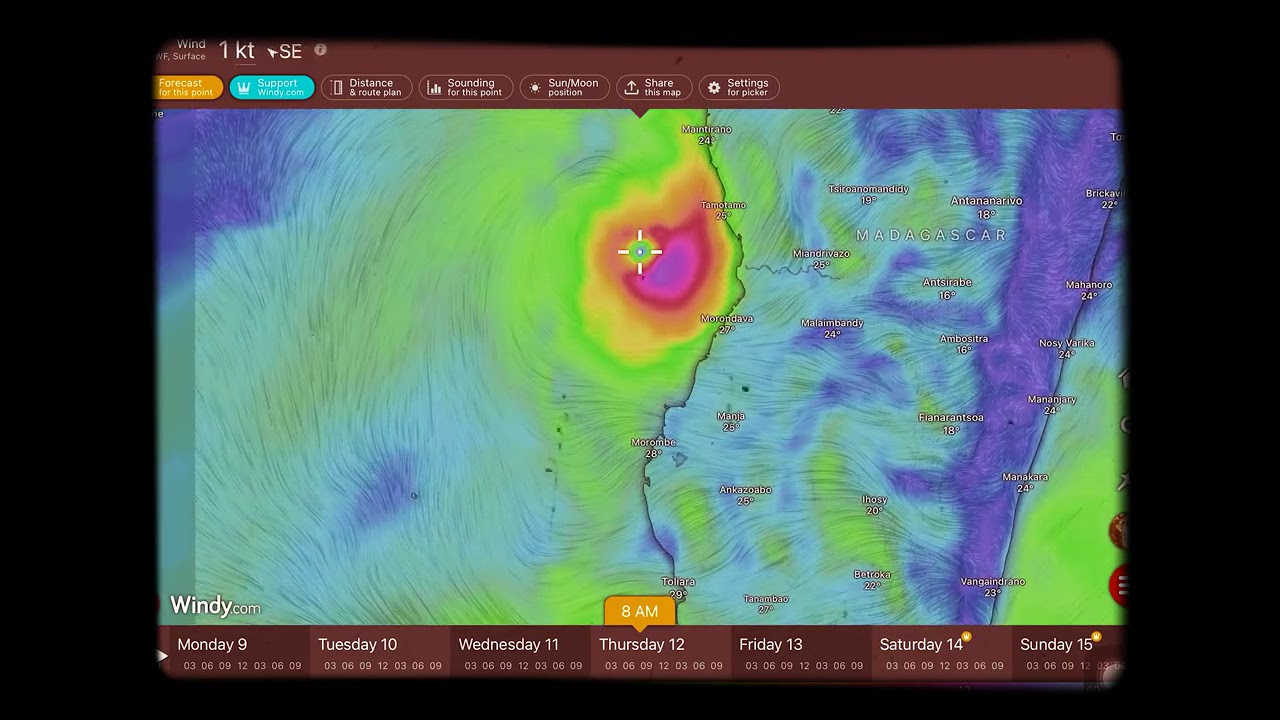This screenshot has height=720, width=1280.
Task: Click Manakara city label on map
Action: click(x=1025, y=478)
